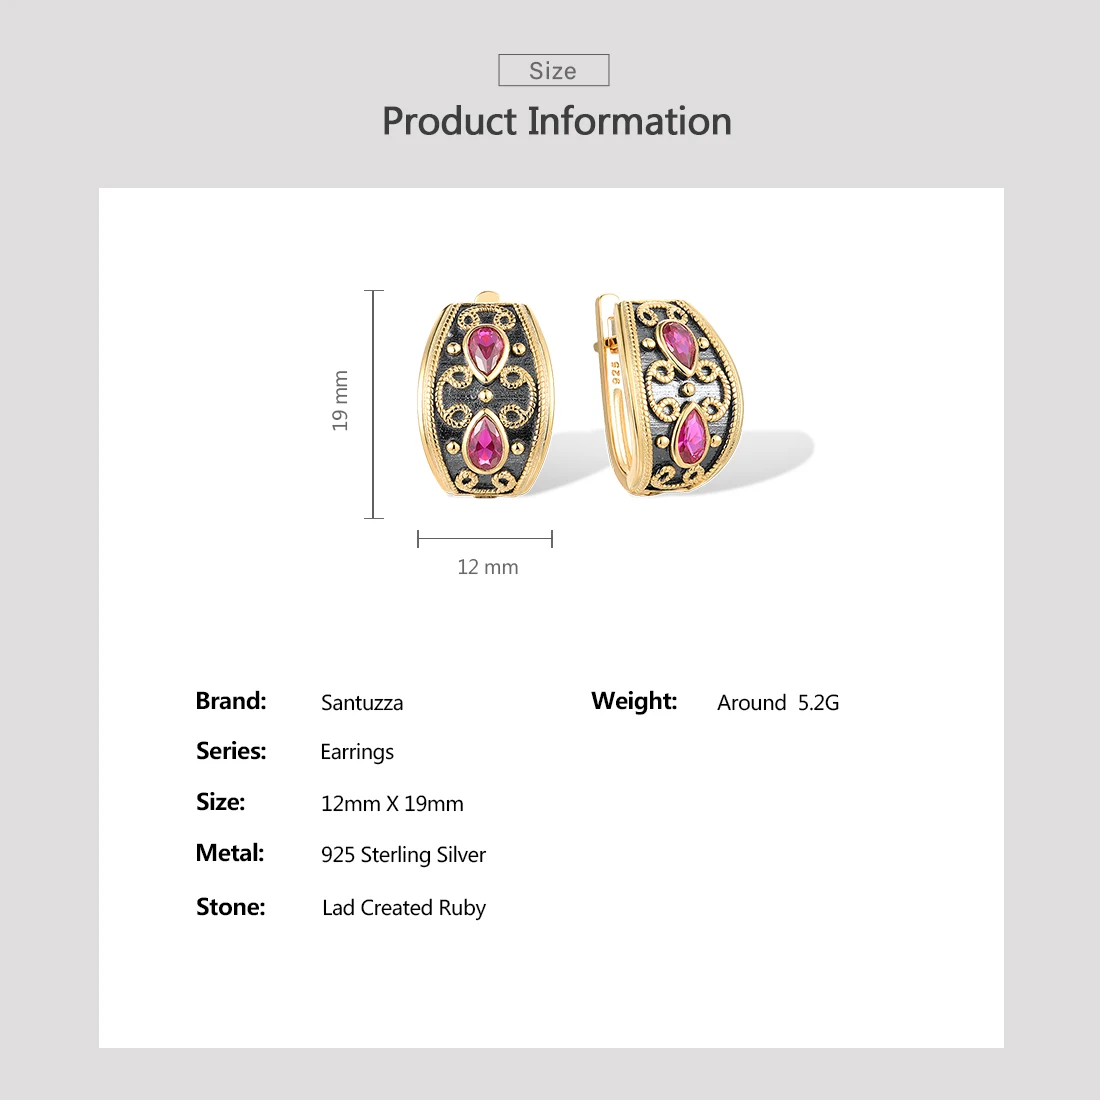Viewport: 1100px width, 1100px height.
Task: Select the Lad Created Ruby text
Action: point(404,908)
